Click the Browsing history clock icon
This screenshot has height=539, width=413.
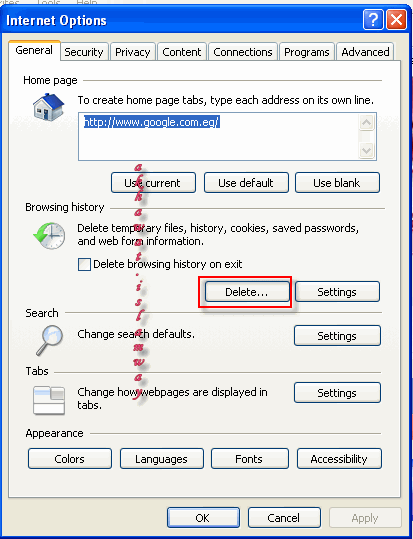(49, 235)
